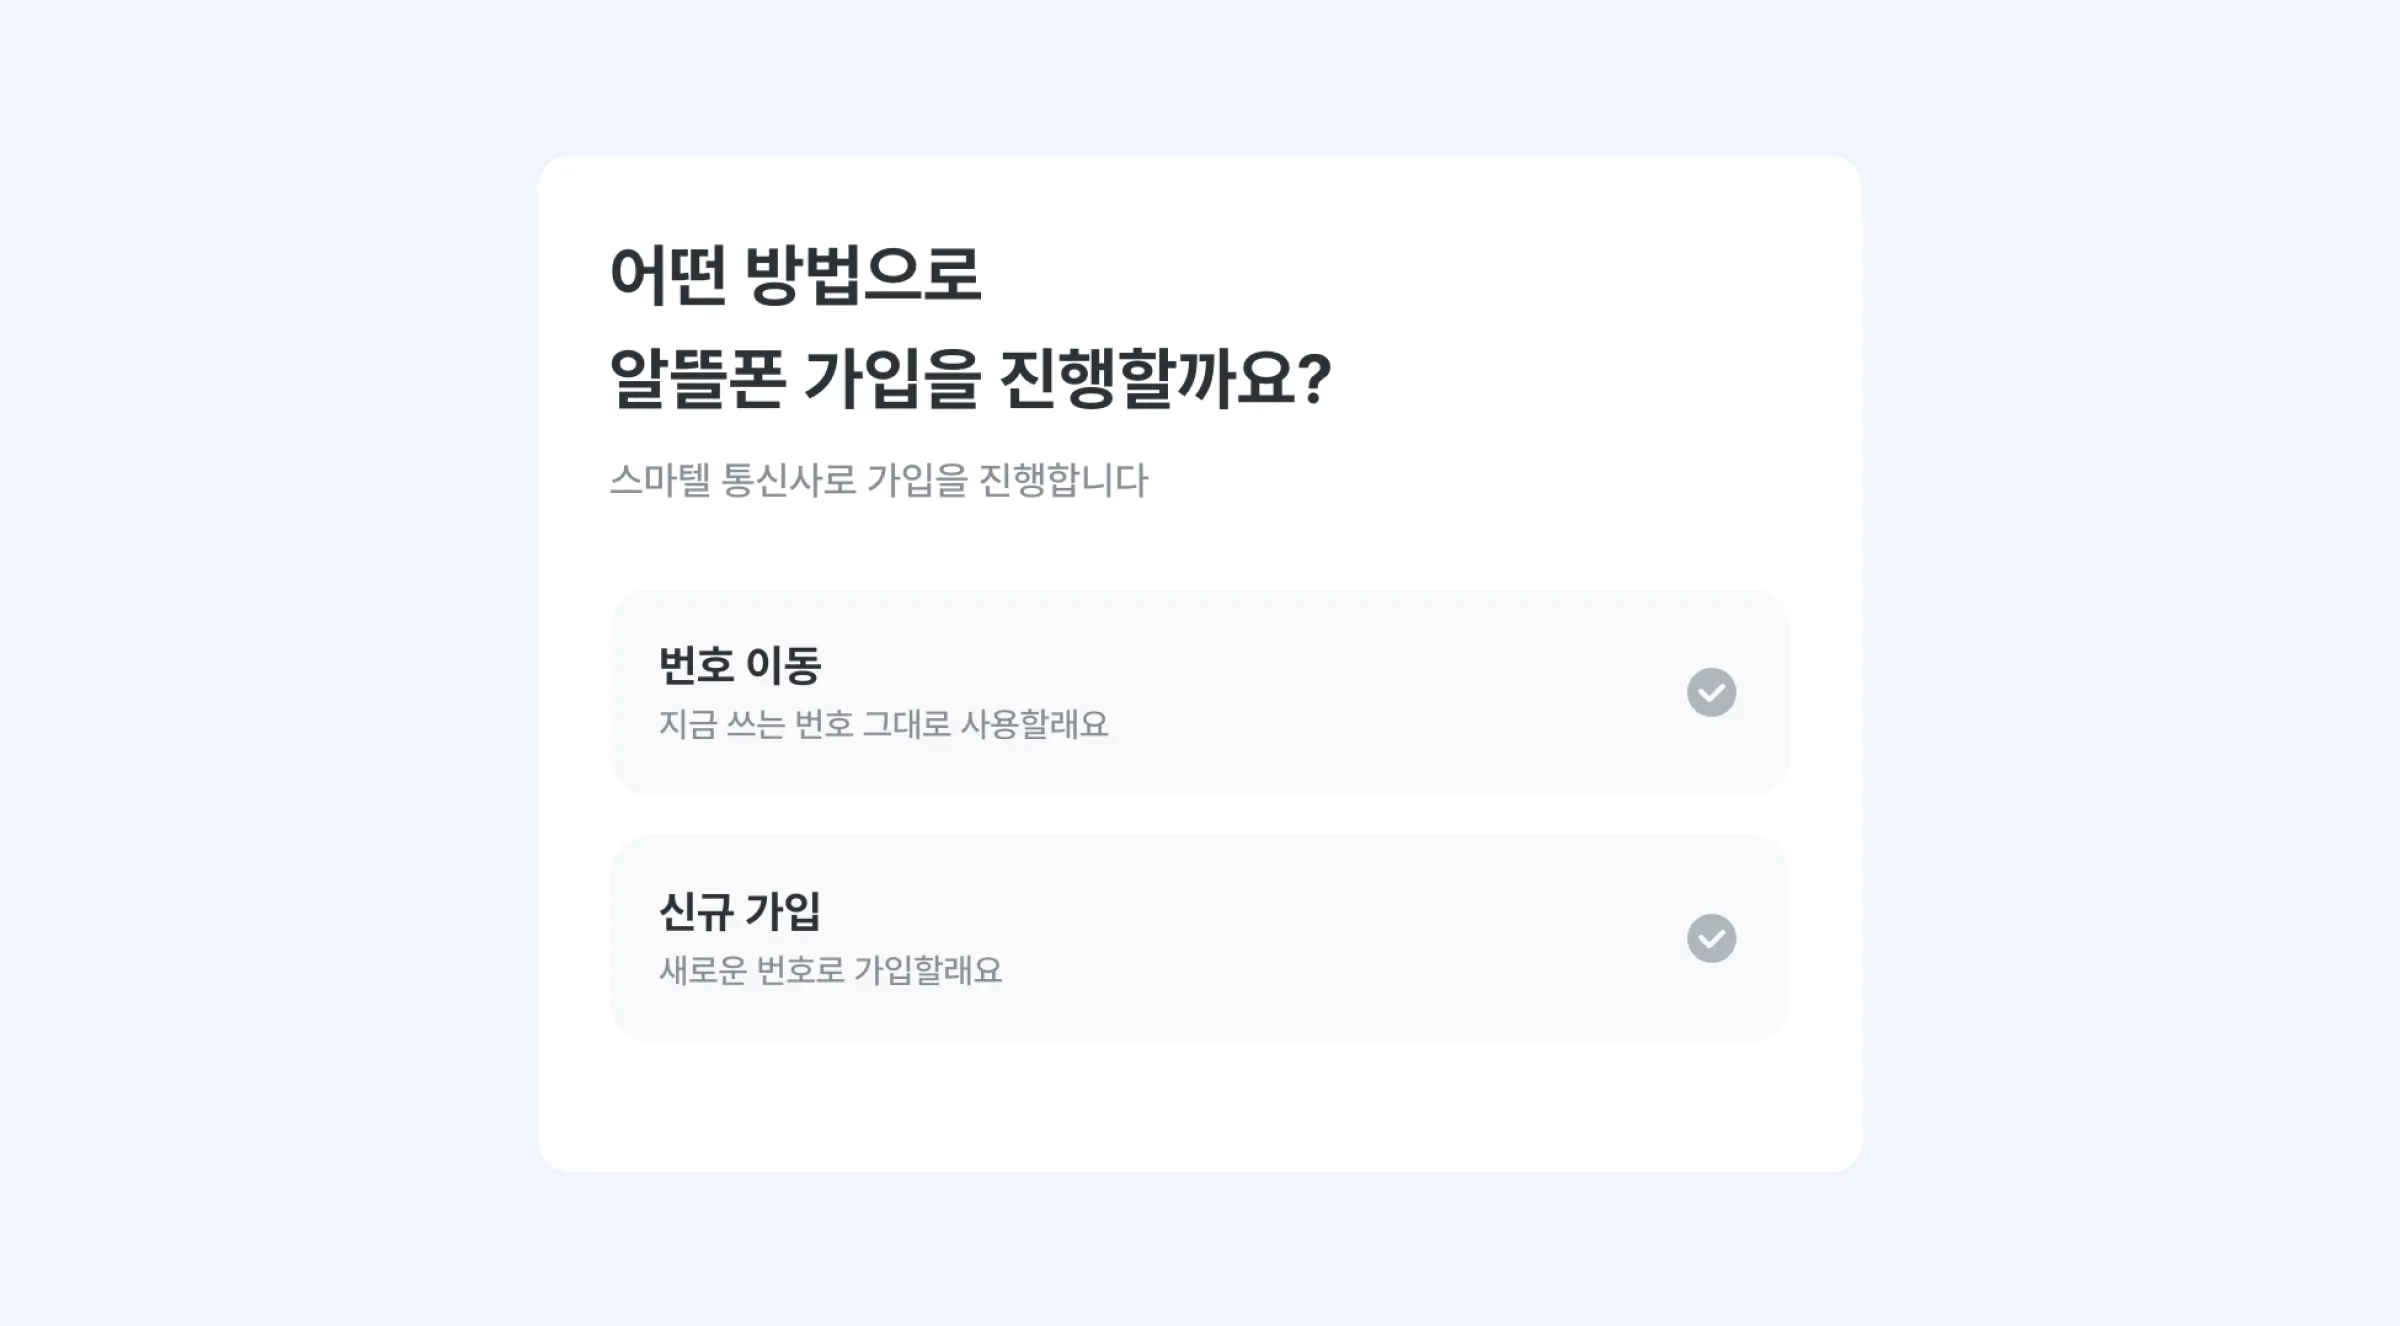Screen dimensions: 2400x1326
Task: Click heading 알뜰폰 가입을 진행할까요?
Action: click(x=970, y=379)
